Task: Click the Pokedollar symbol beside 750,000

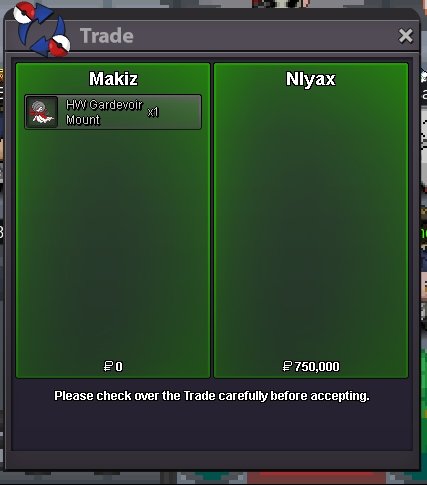Action: 287,366
